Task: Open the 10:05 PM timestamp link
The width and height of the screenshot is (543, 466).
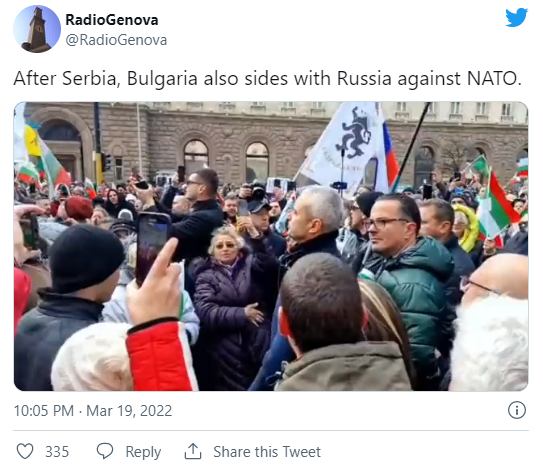Action: (x=44, y=411)
